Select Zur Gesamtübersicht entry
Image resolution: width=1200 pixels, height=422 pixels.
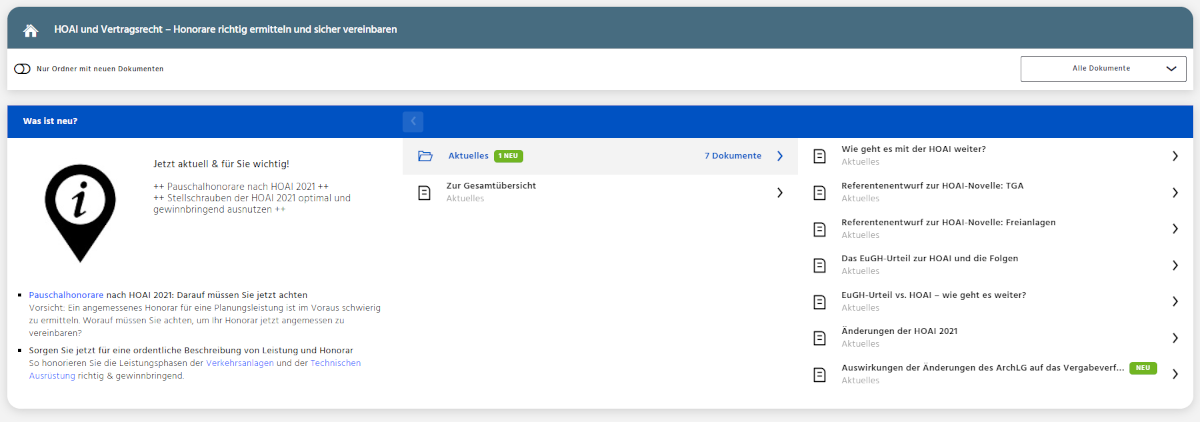click(491, 186)
